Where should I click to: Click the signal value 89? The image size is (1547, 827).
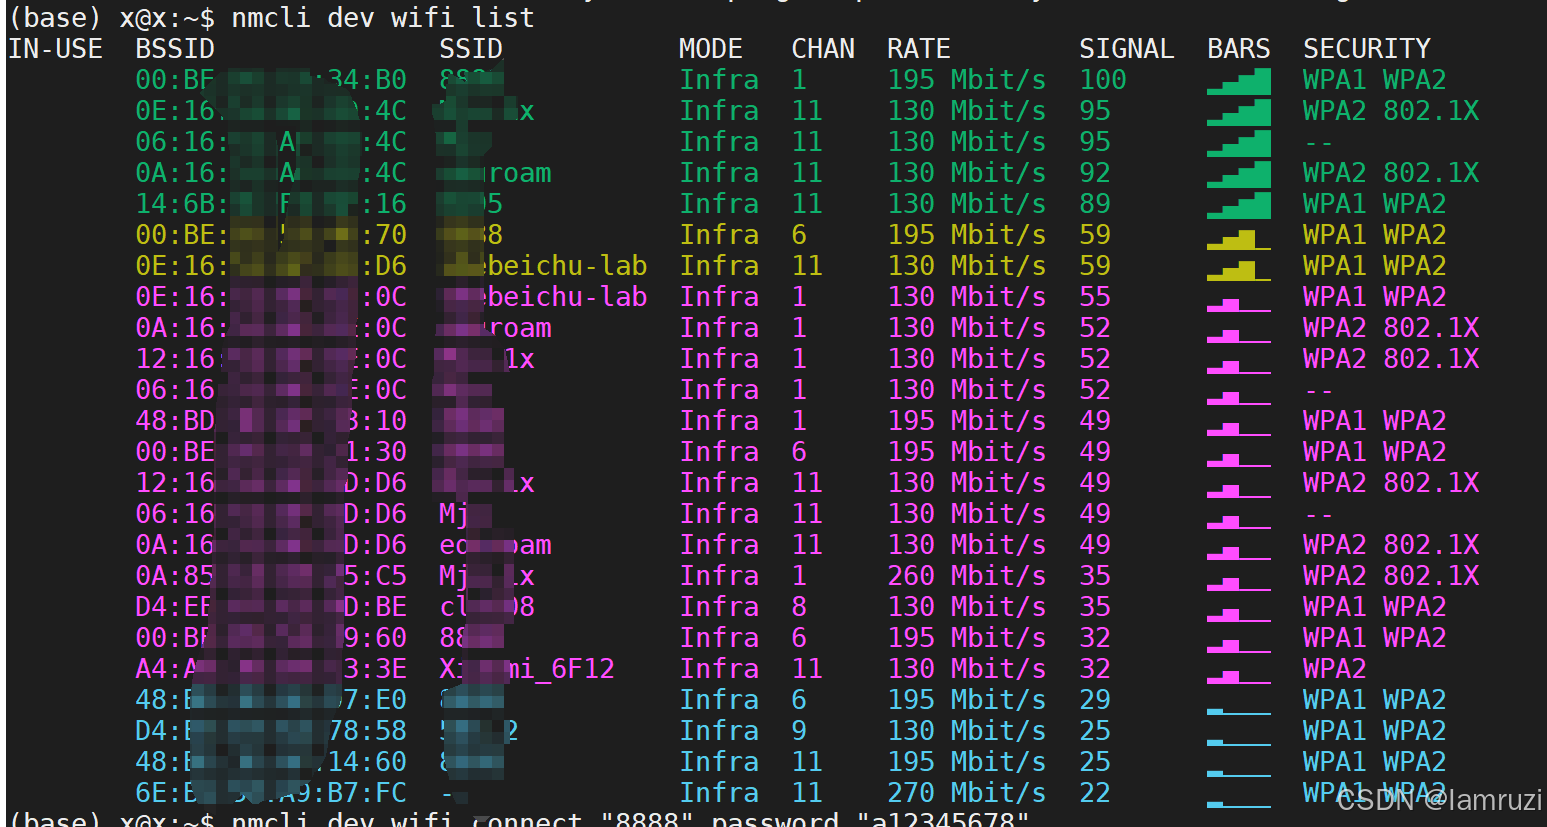click(x=1095, y=204)
